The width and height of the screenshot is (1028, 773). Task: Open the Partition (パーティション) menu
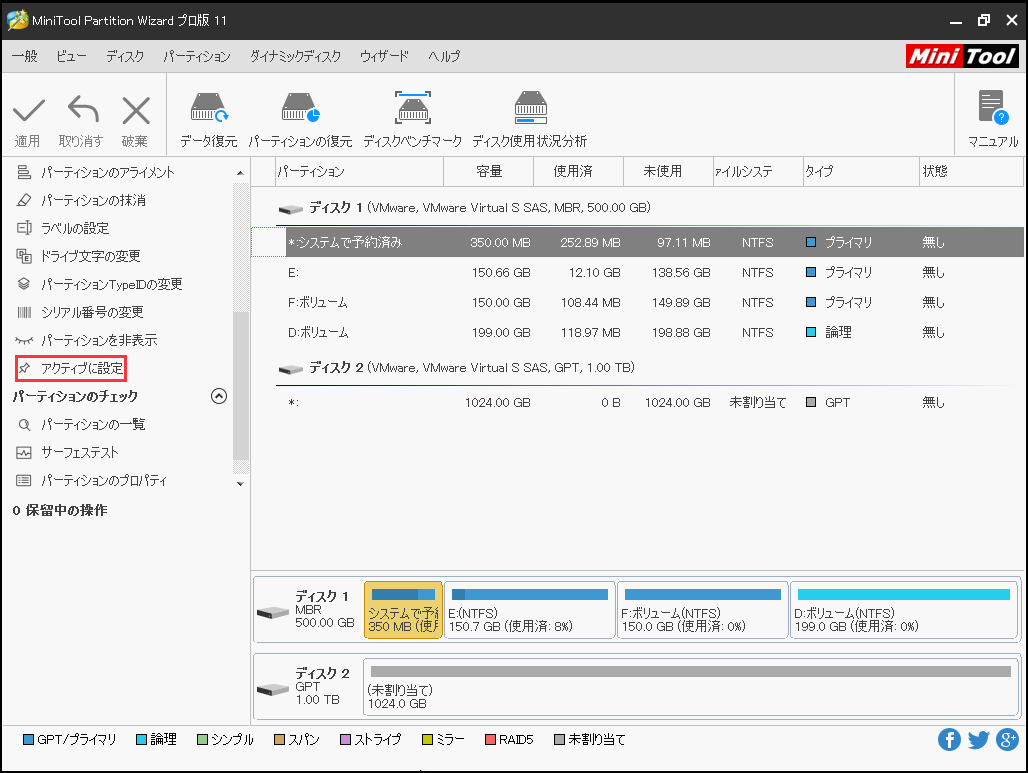(197, 56)
